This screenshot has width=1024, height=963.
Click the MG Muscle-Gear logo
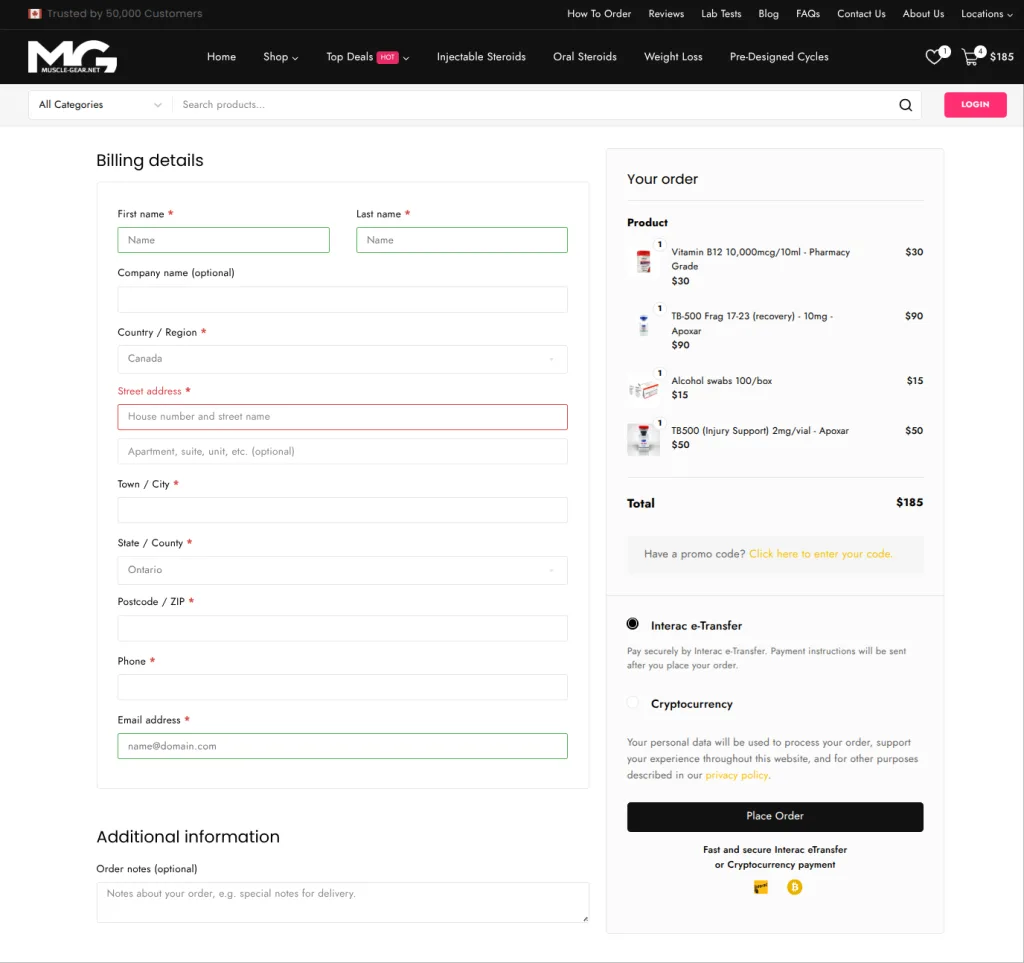coord(72,57)
